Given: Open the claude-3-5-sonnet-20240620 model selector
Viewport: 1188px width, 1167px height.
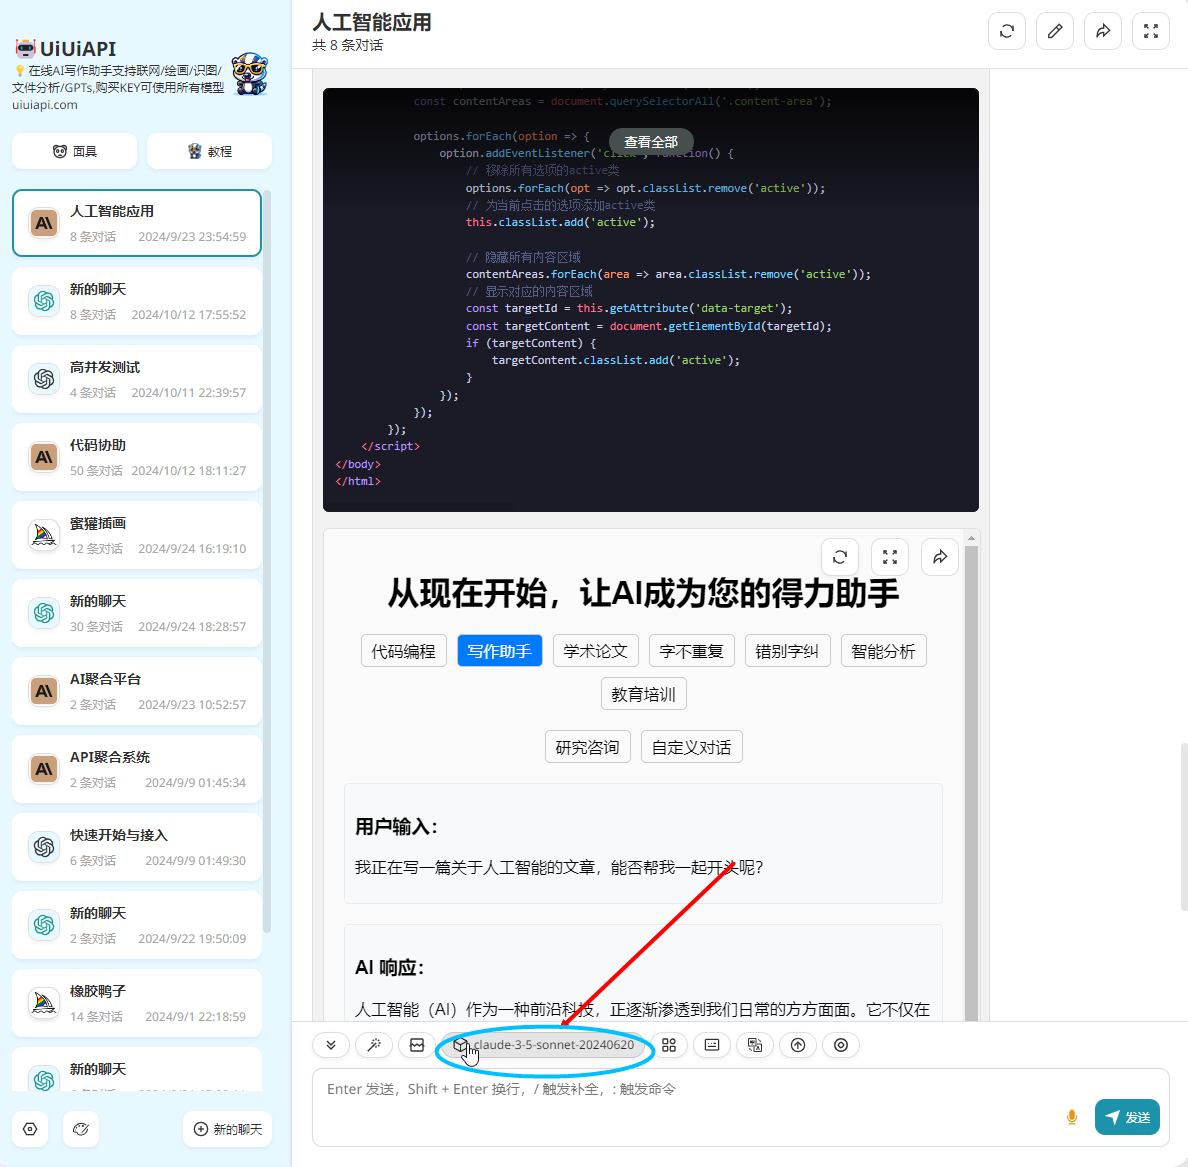Looking at the screenshot, I should [543, 1045].
